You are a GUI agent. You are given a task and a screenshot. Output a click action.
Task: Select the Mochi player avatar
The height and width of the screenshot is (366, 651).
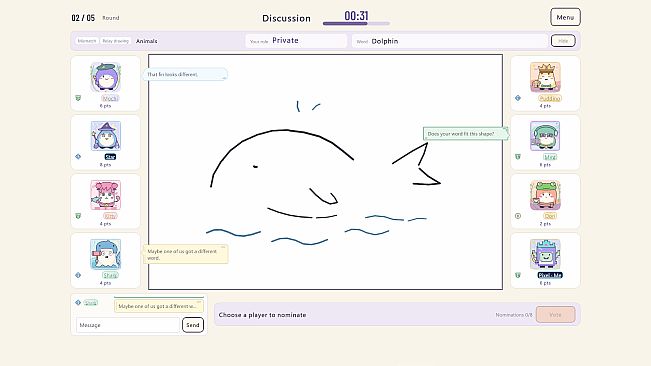[x=105, y=77]
